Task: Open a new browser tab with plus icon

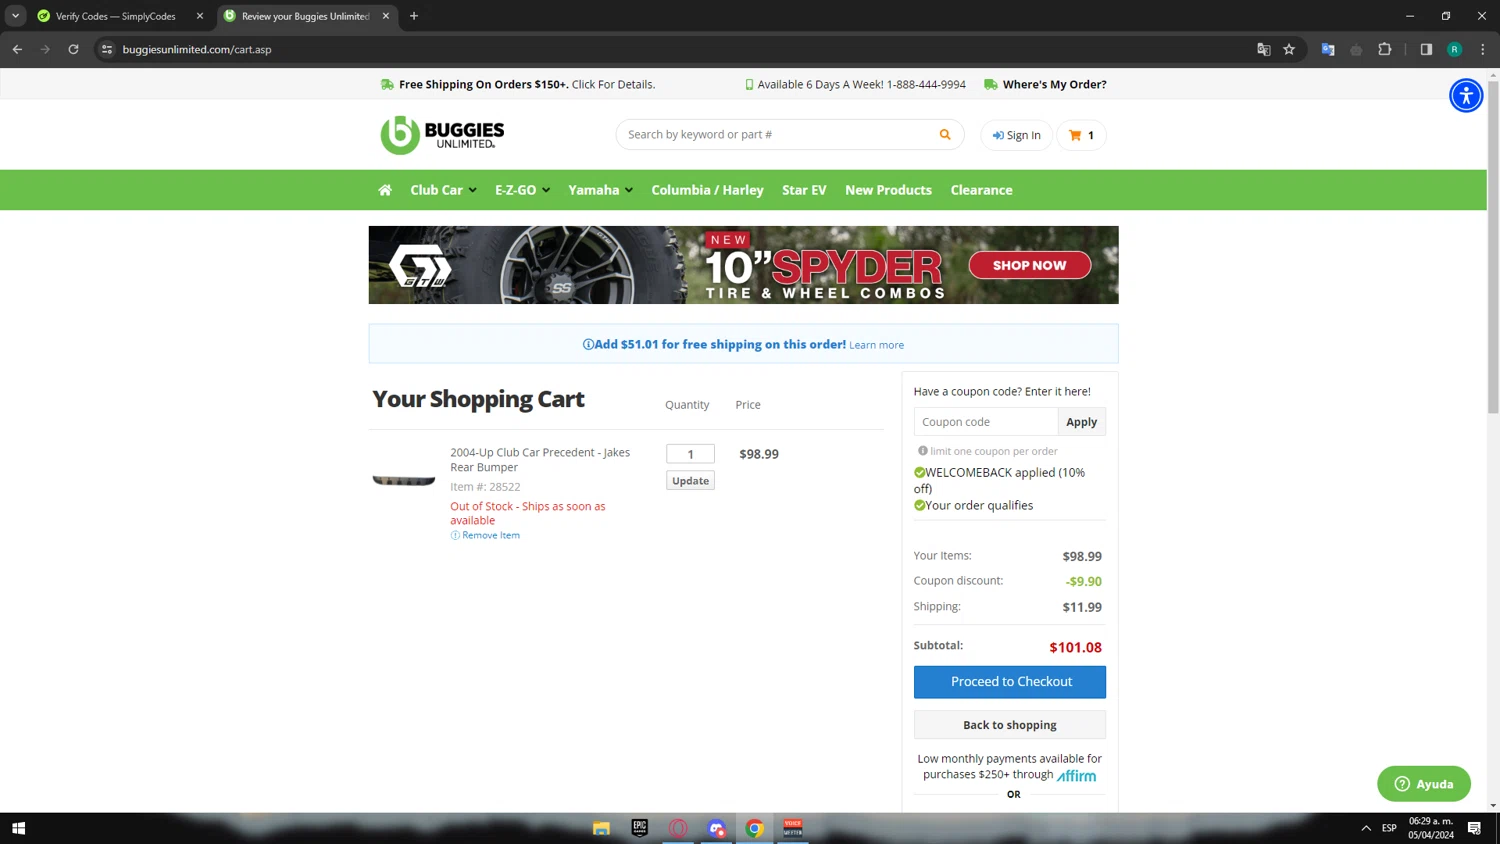Action: click(x=414, y=16)
